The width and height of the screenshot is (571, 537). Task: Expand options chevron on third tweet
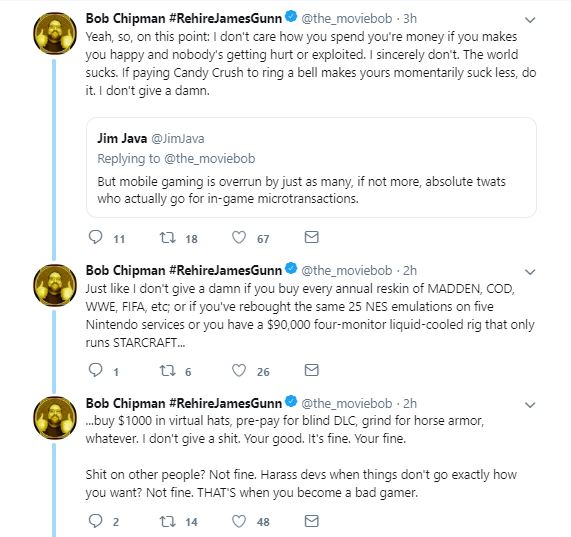530,405
